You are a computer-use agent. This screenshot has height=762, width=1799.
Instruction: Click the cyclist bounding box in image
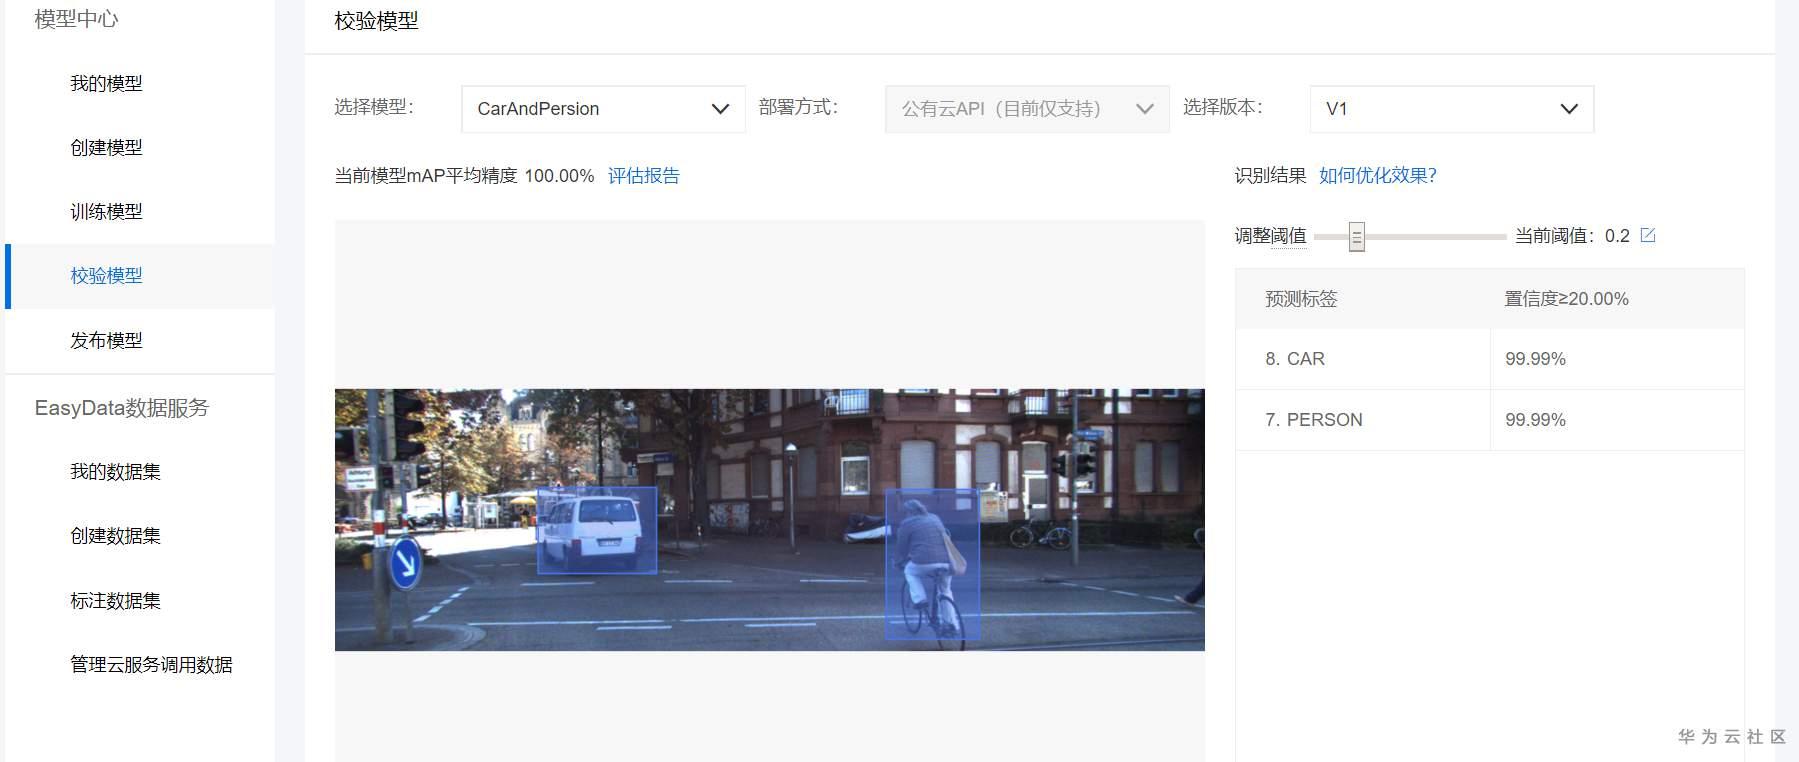click(932, 564)
